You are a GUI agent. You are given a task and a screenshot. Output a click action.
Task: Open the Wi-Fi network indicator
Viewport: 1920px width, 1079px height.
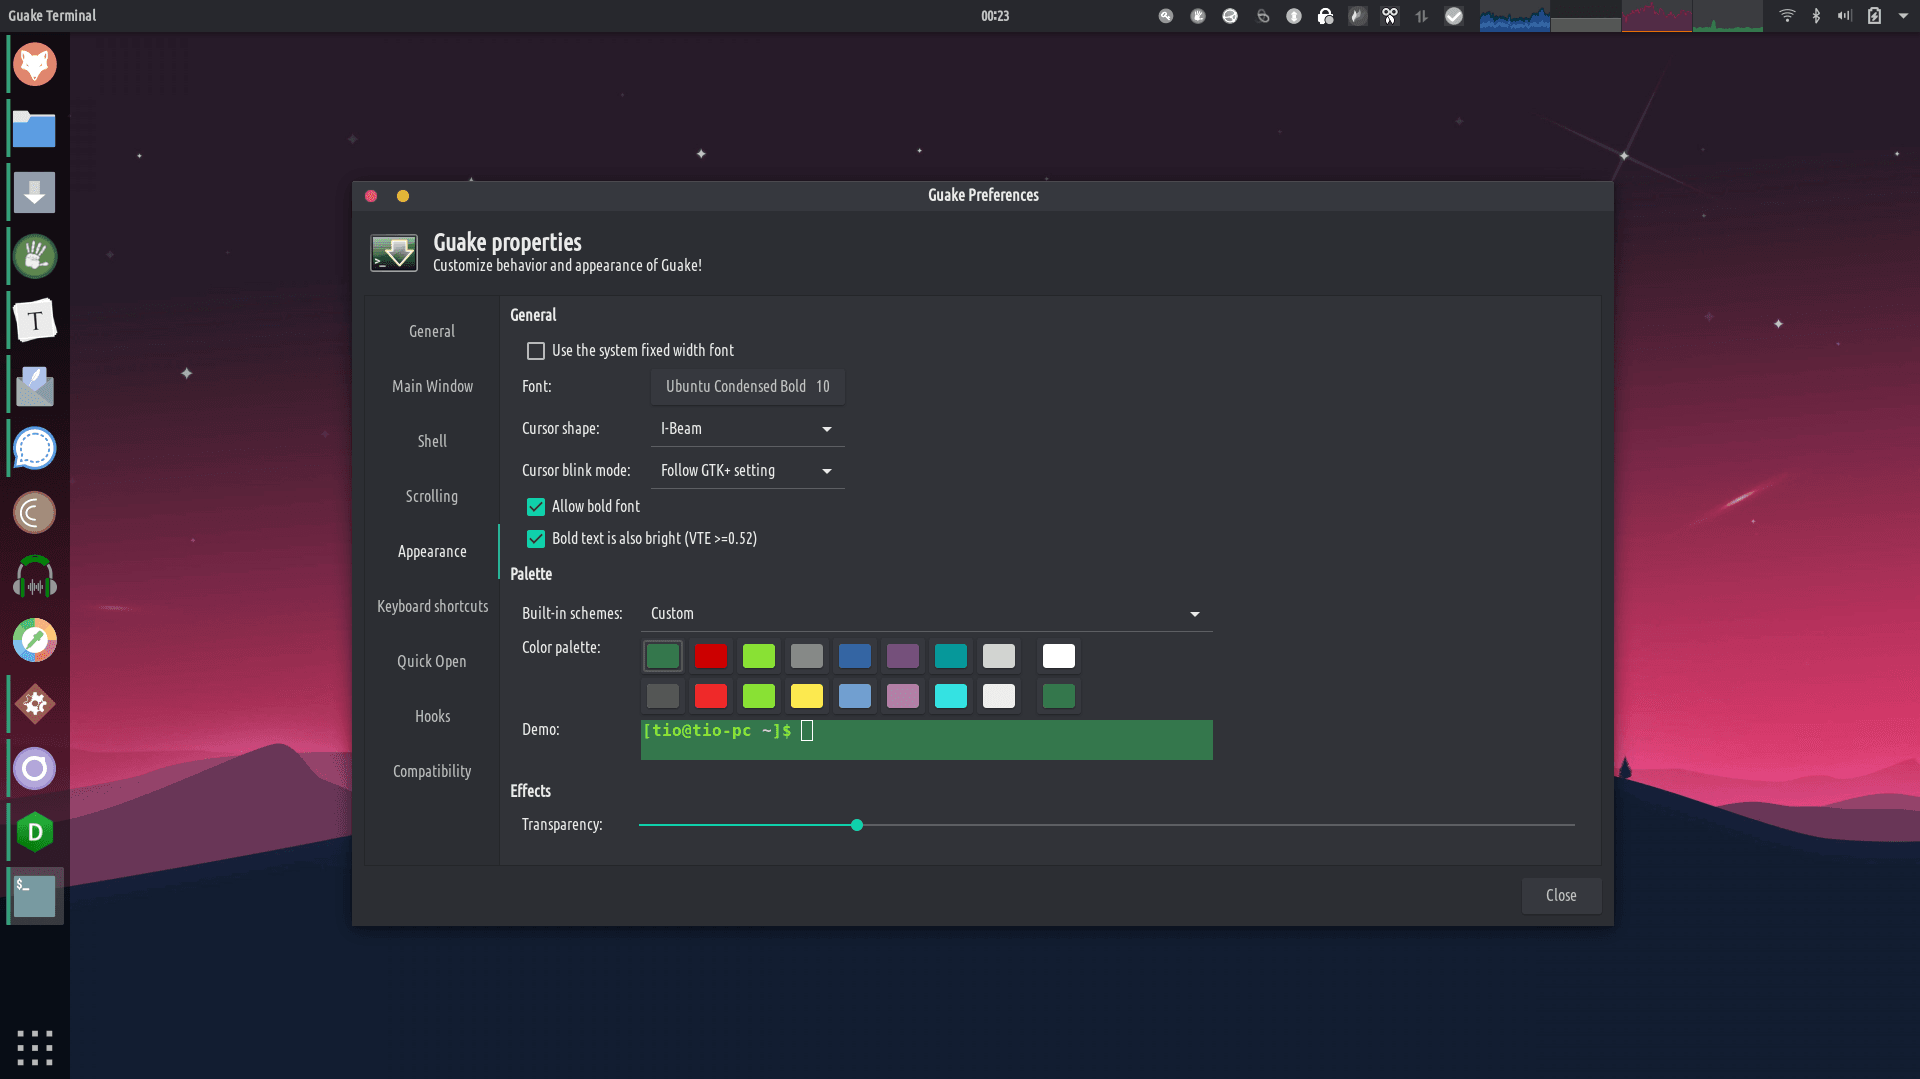pos(1787,16)
